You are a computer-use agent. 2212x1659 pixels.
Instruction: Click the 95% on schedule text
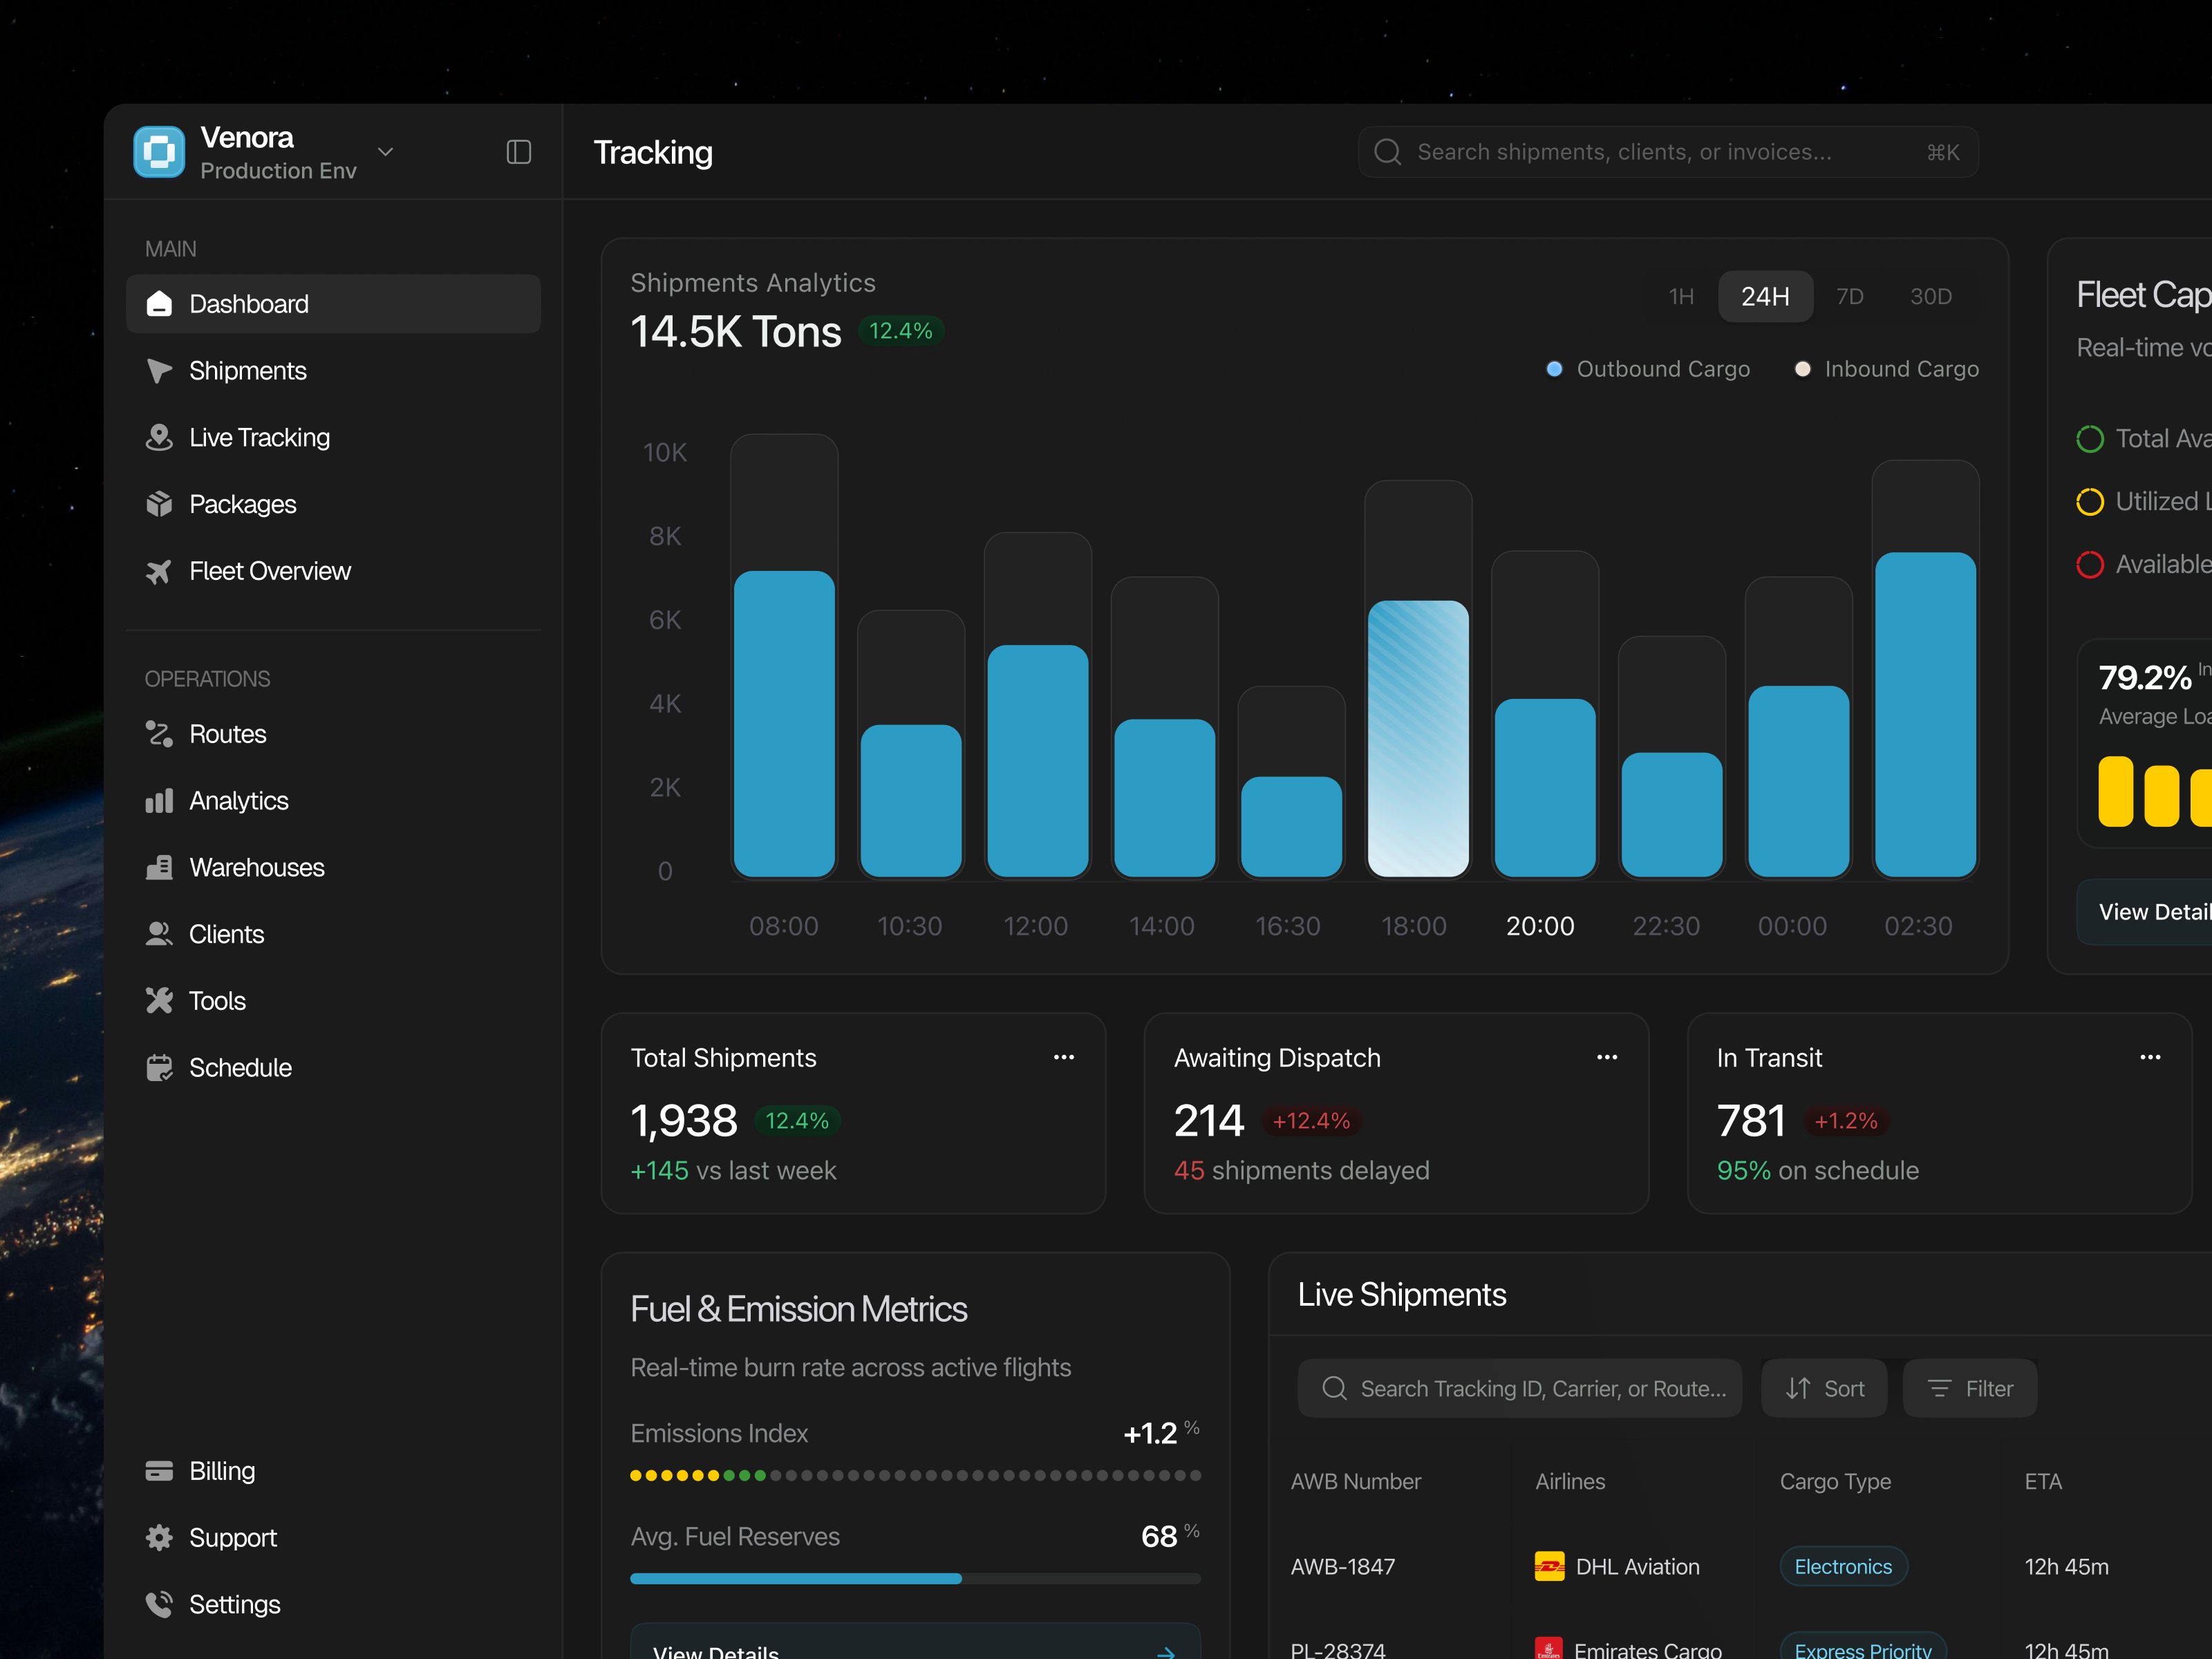coord(1817,1170)
